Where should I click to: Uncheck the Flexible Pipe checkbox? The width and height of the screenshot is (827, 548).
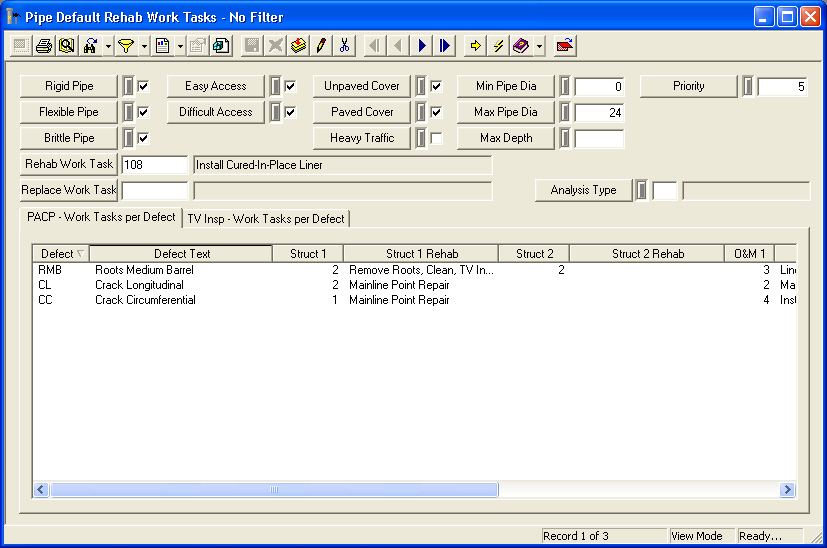click(143, 112)
